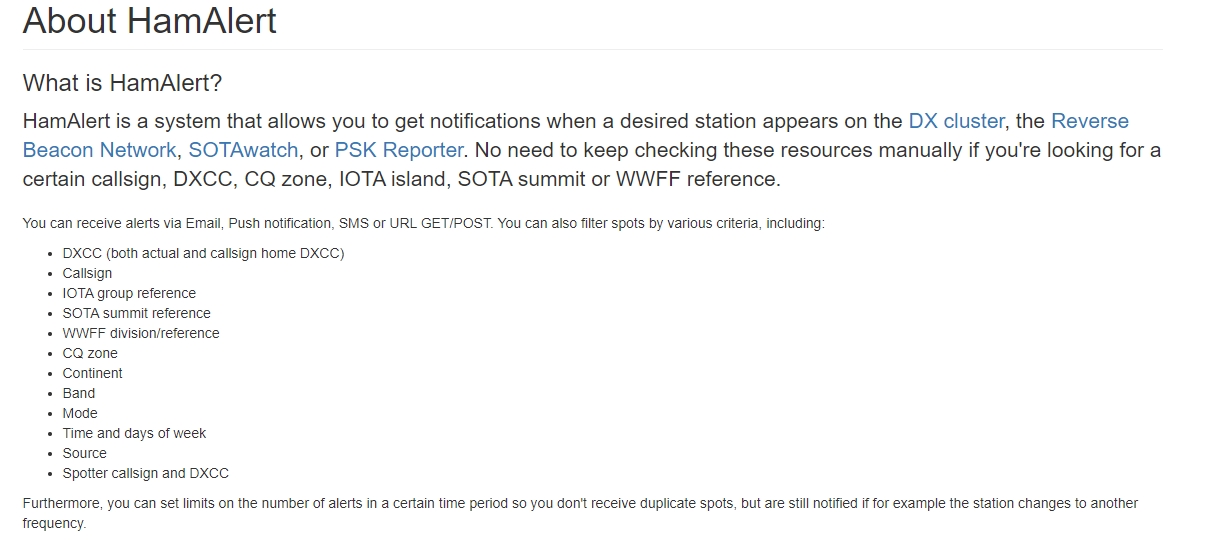1232x540 pixels.
Task: Open the DX cluster link
Action: [x=956, y=121]
